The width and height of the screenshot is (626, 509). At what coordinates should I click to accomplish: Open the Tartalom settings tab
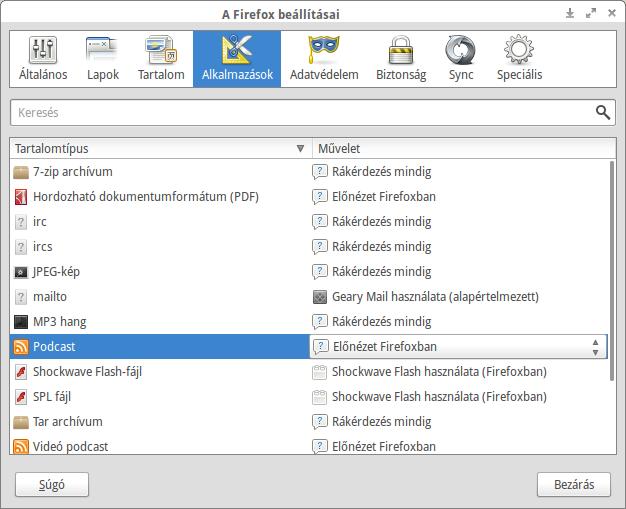161,59
